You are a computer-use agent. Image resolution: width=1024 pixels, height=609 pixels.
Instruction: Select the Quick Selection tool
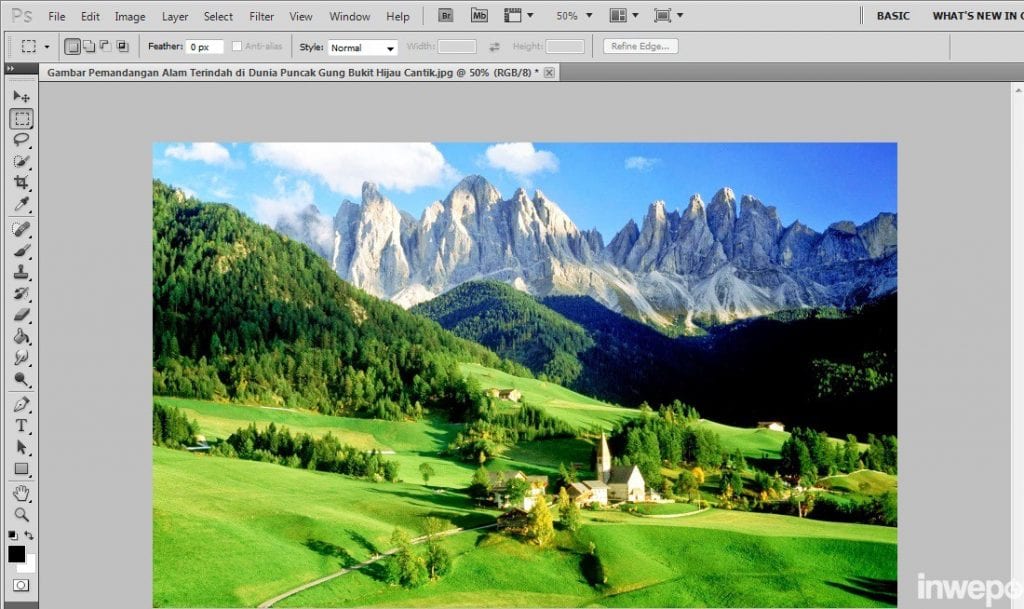21,161
